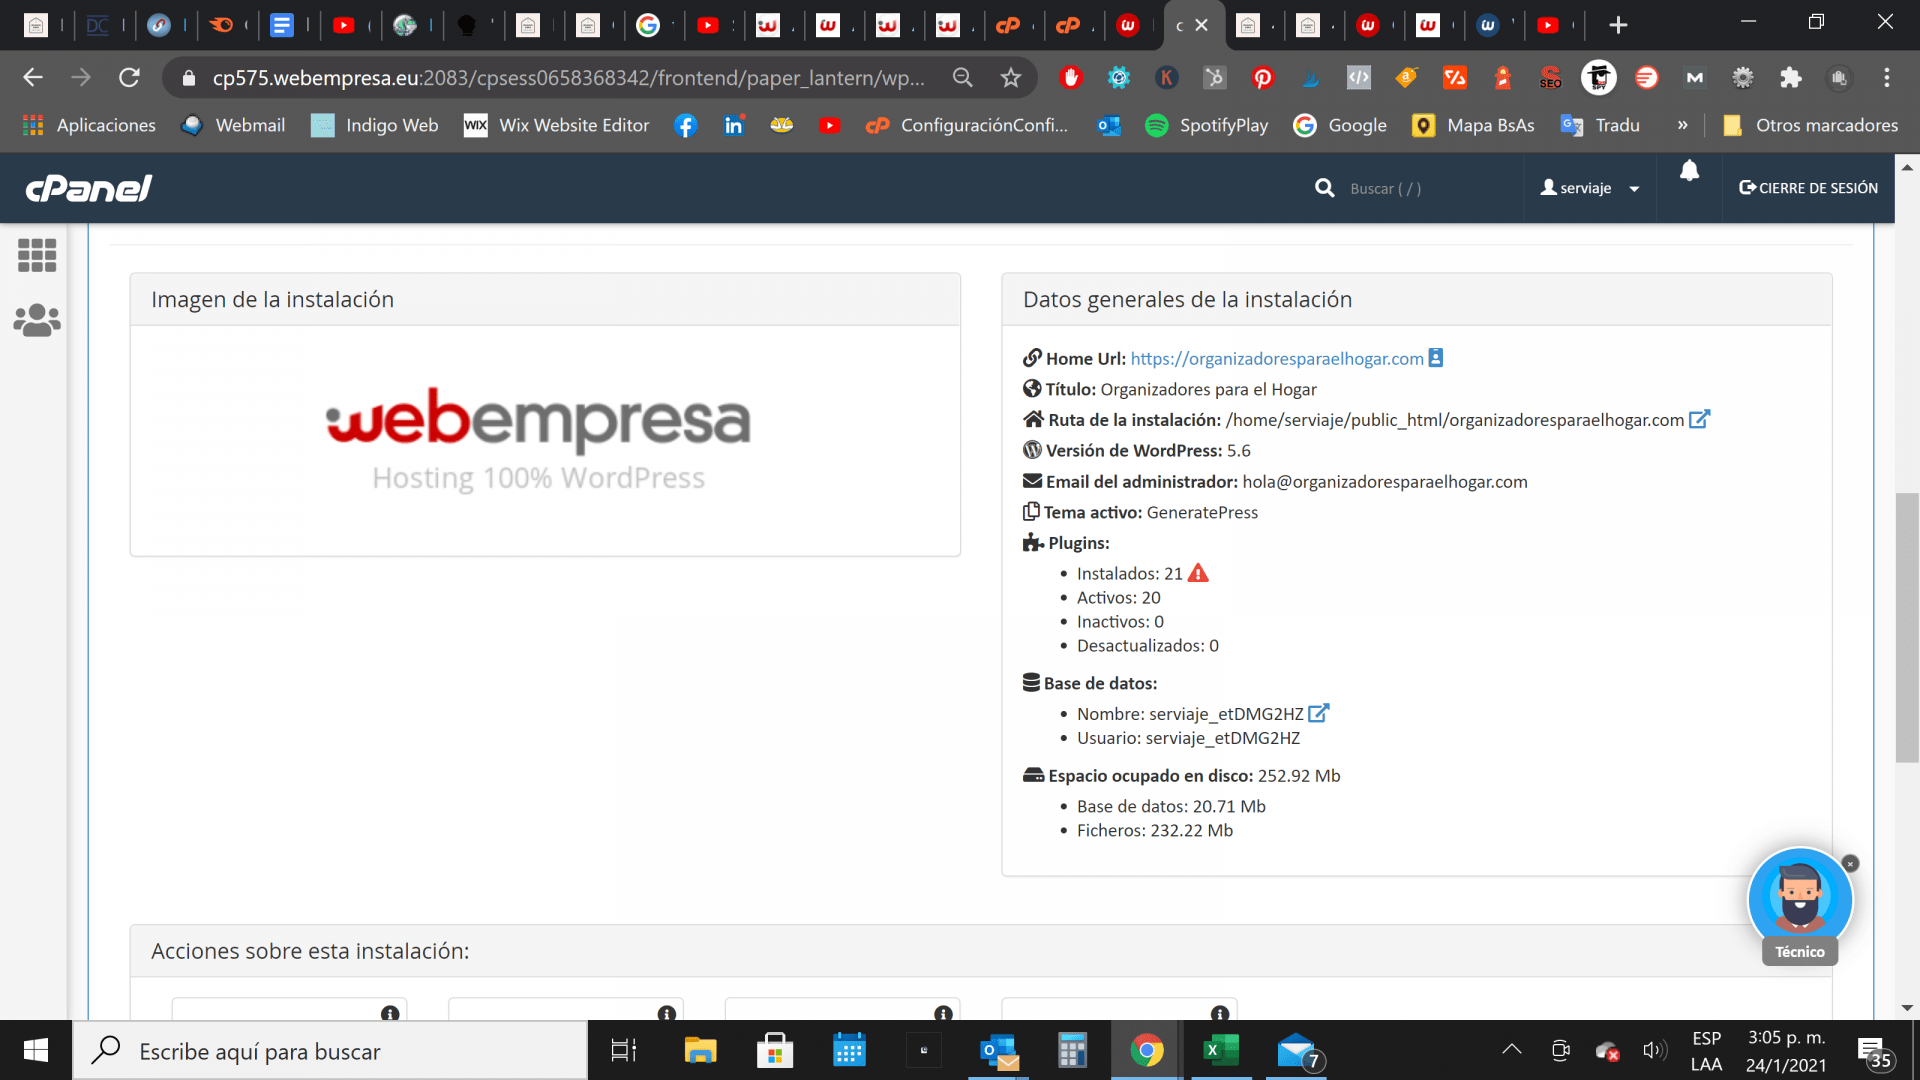Open Windows Task View button
Screen dimensions: 1920x1080
tap(624, 1051)
